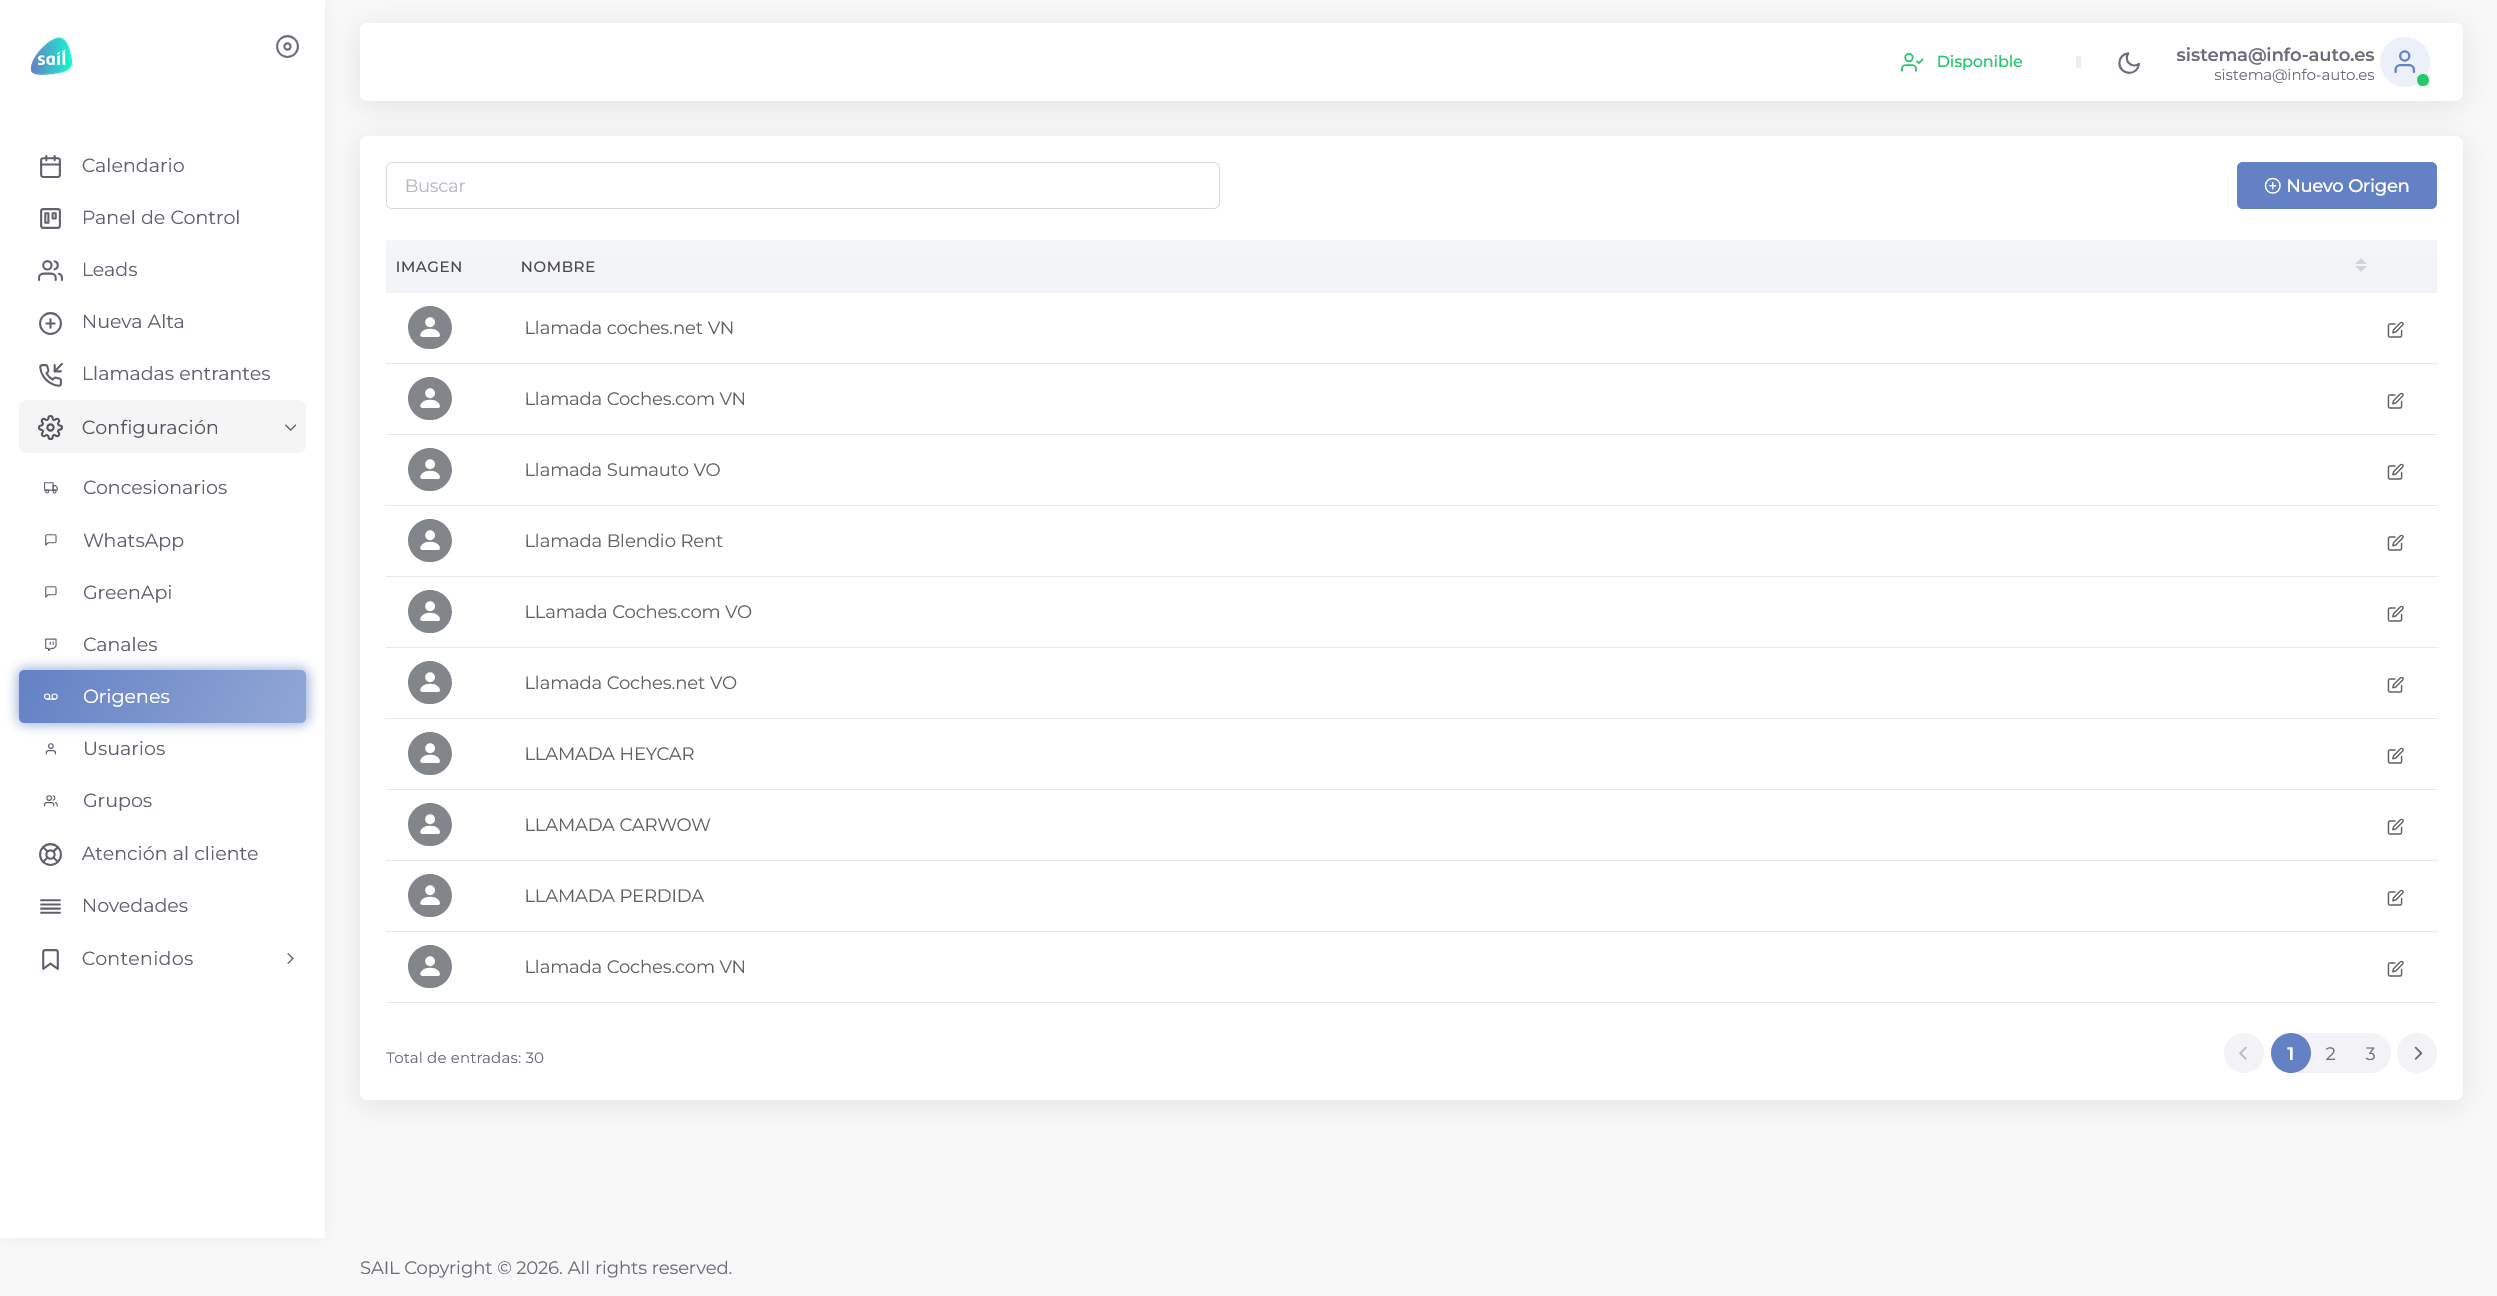
Task: Click the Sail logo
Action: 51,57
